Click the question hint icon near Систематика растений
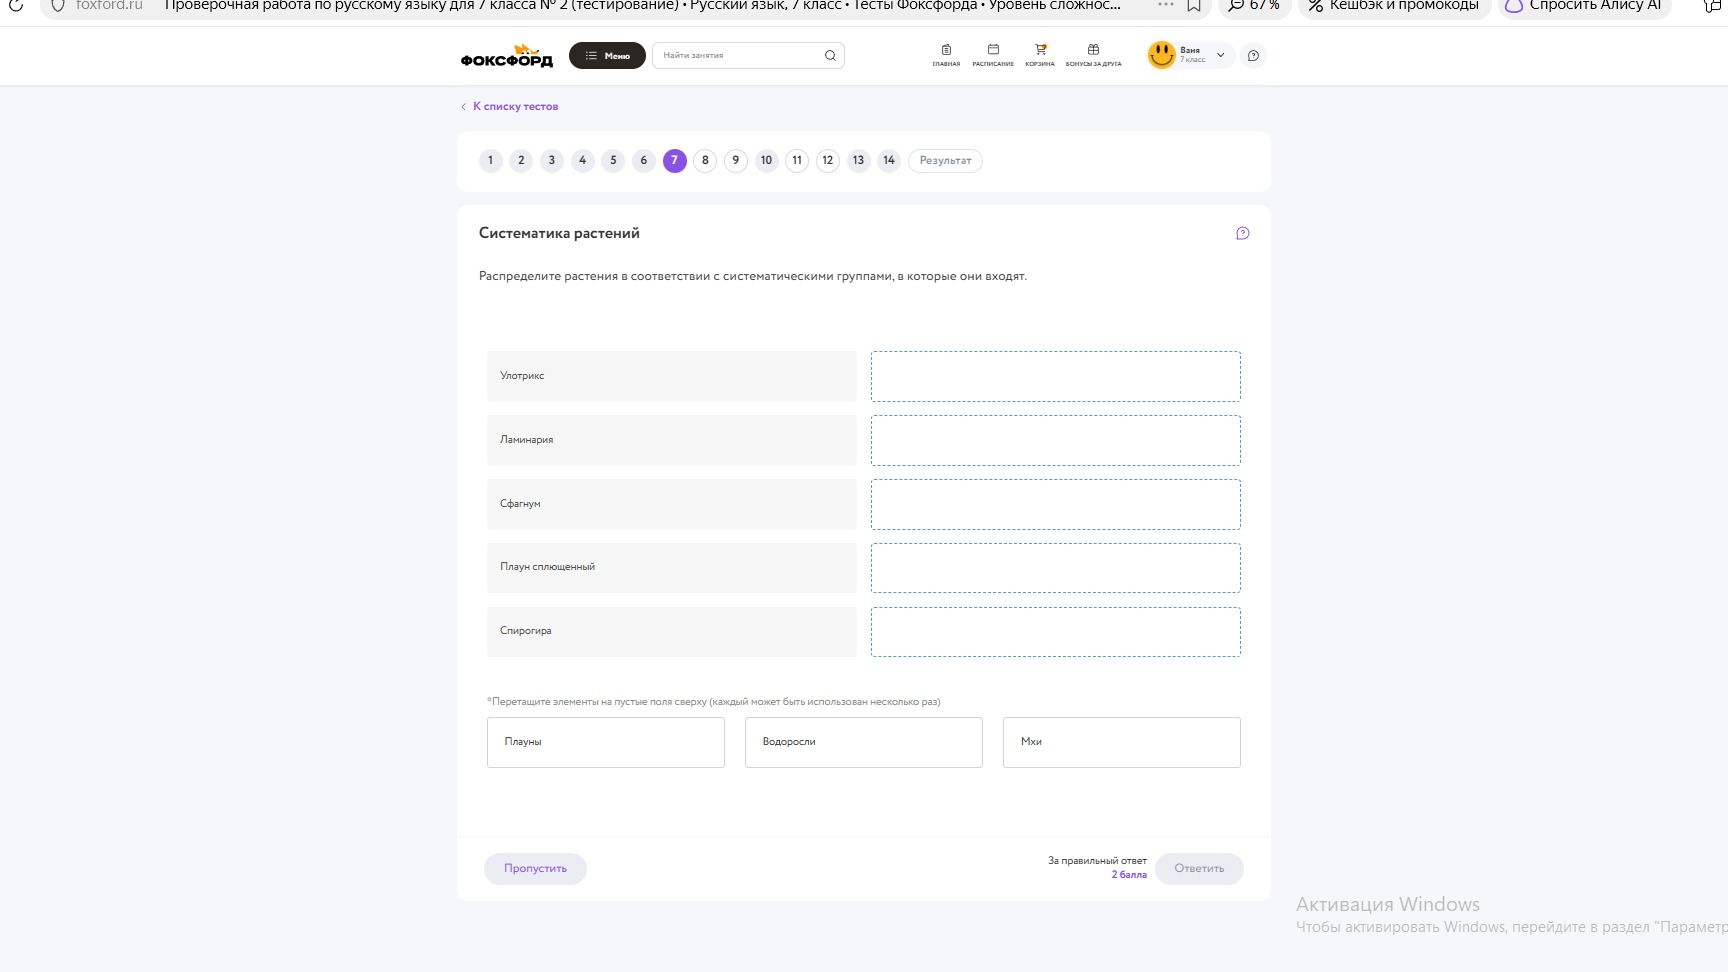The height and width of the screenshot is (972, 1728). coord(1242,233)
